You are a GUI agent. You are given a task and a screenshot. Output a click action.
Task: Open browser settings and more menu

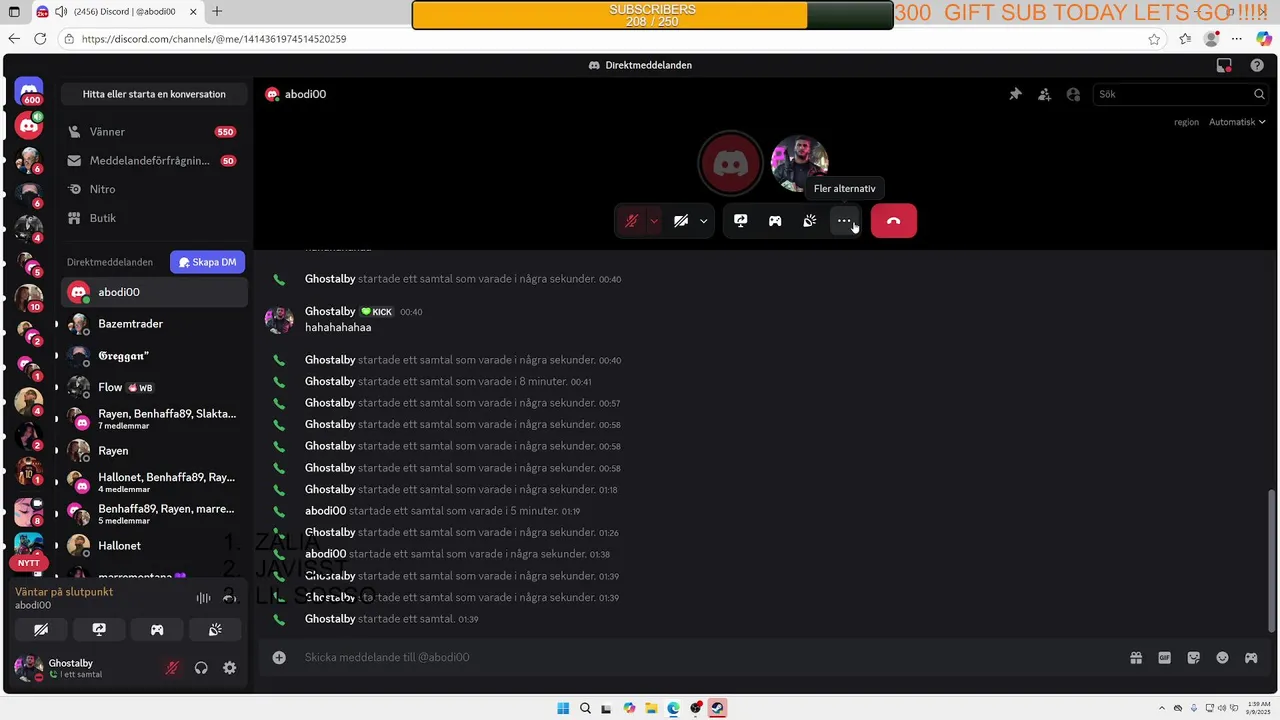click(1237, 39)
